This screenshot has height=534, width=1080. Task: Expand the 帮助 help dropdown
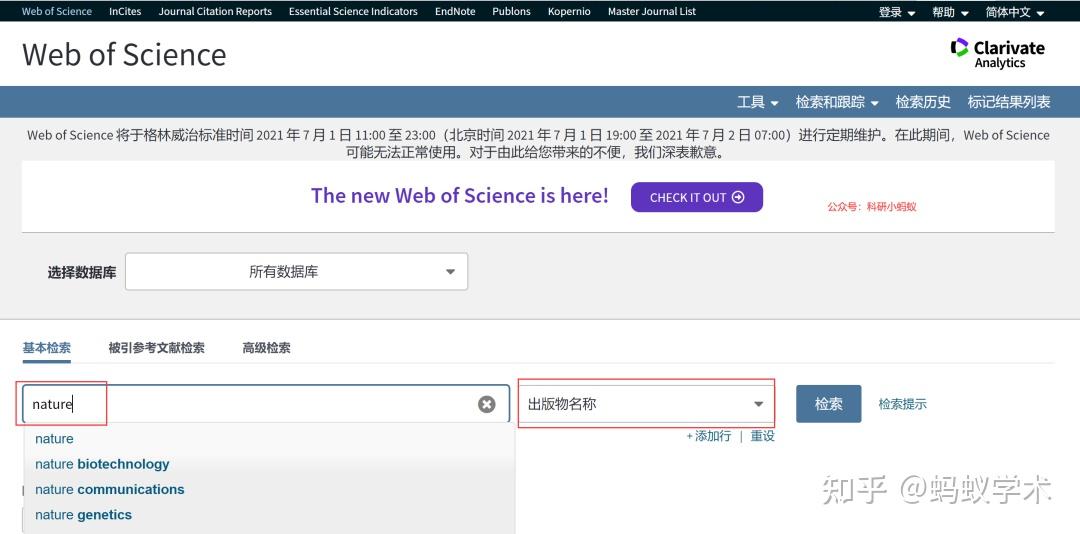[951, 12]
